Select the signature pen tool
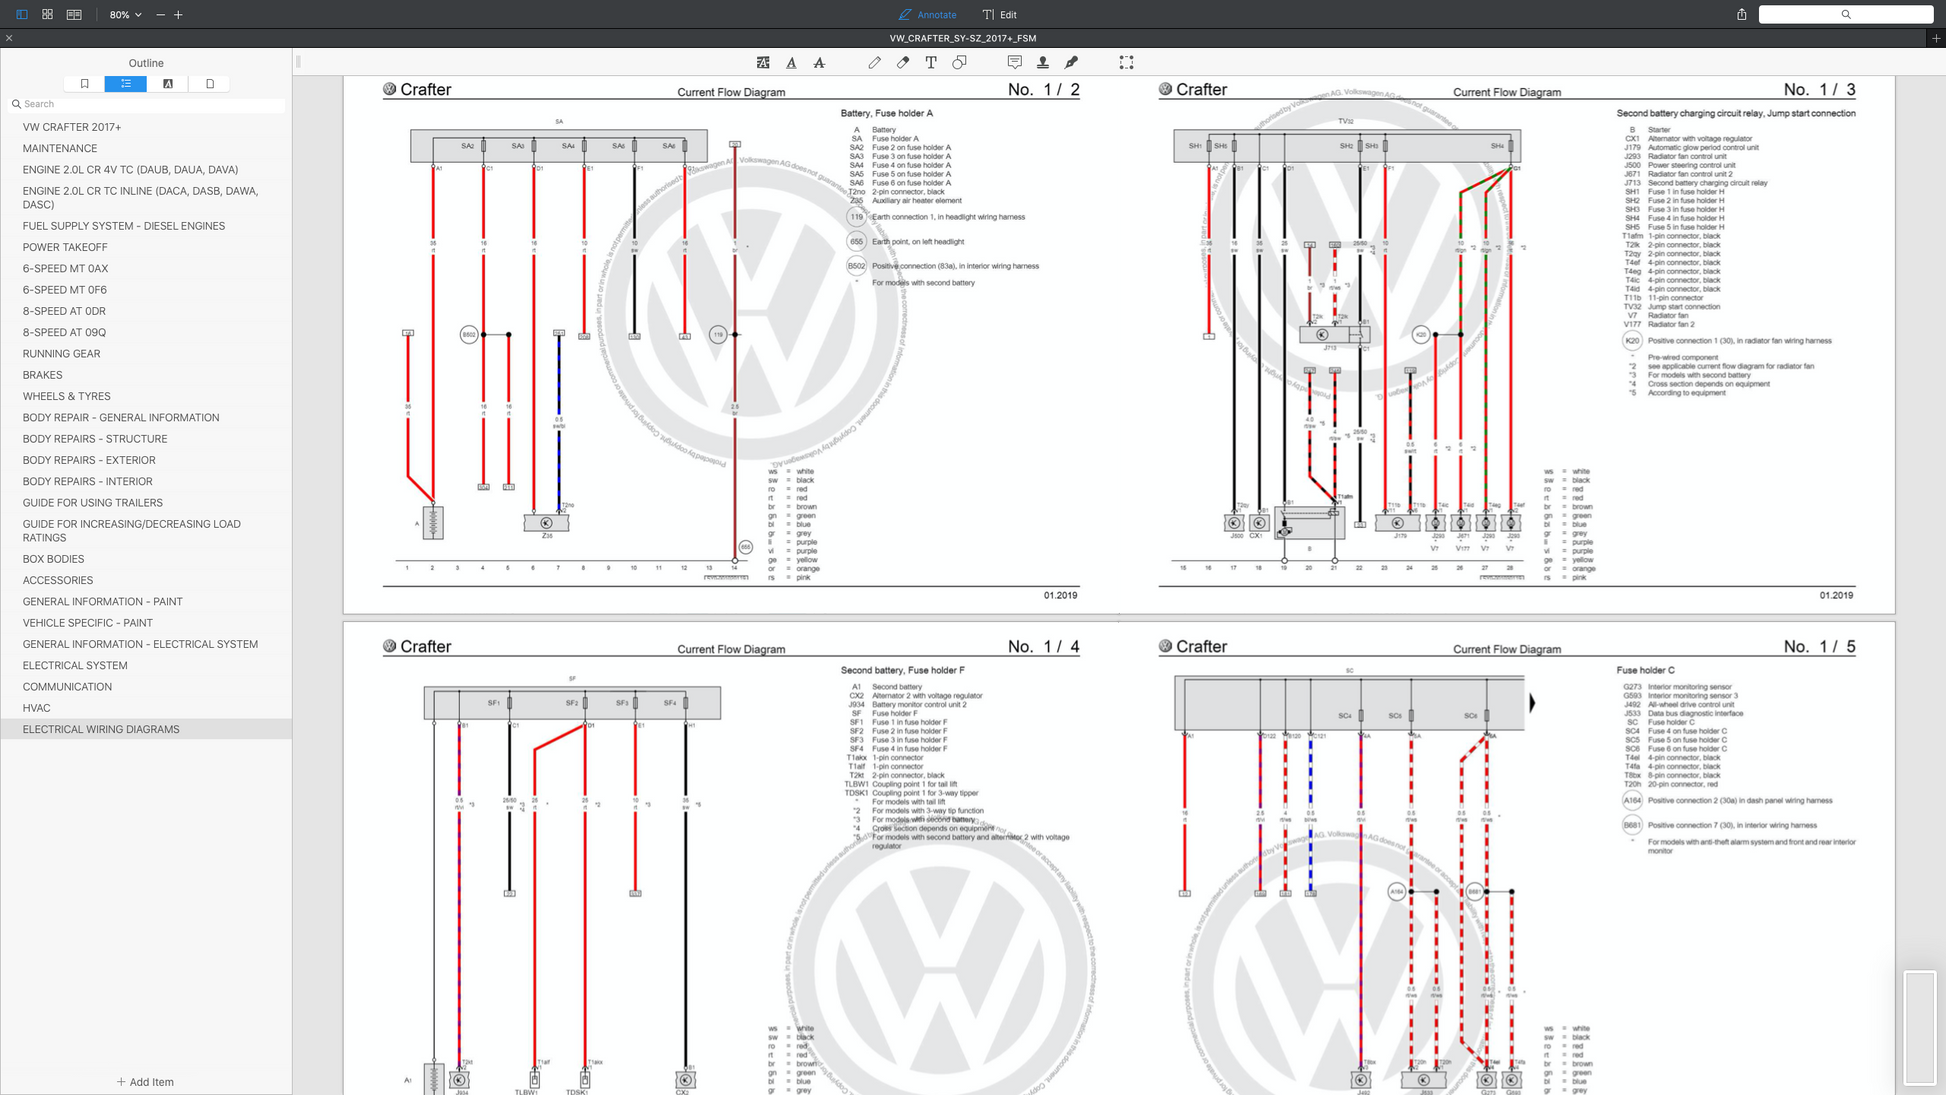This screenshot has width=1946, height=1095. click(1071, 62)
